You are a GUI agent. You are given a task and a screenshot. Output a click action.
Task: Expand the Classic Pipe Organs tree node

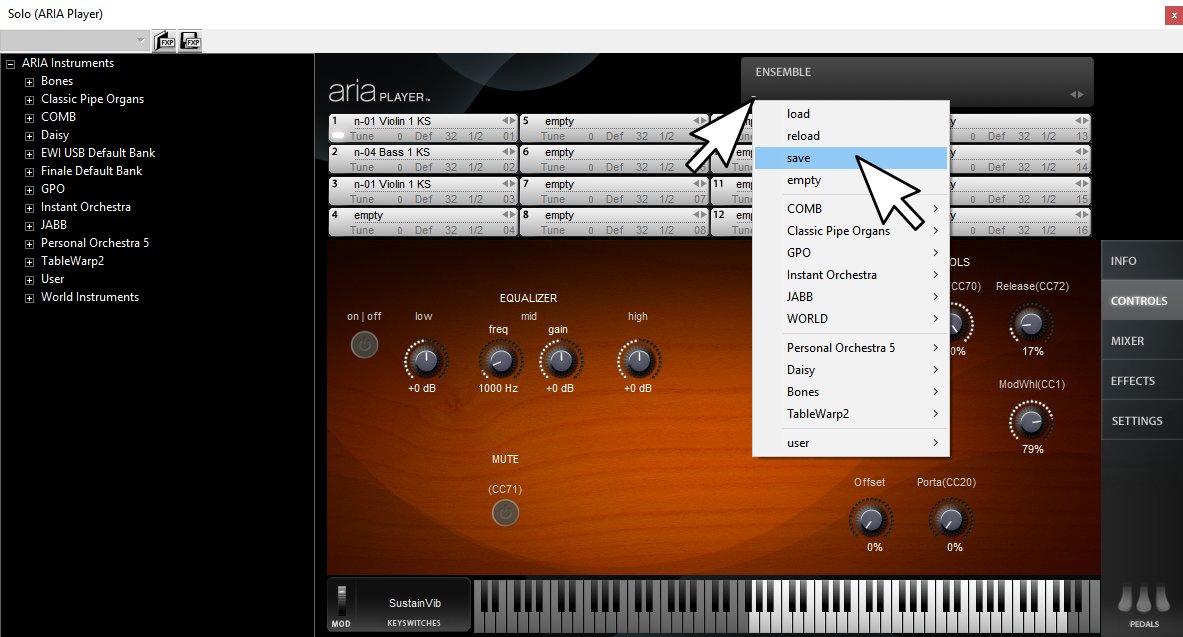(30, 99)
